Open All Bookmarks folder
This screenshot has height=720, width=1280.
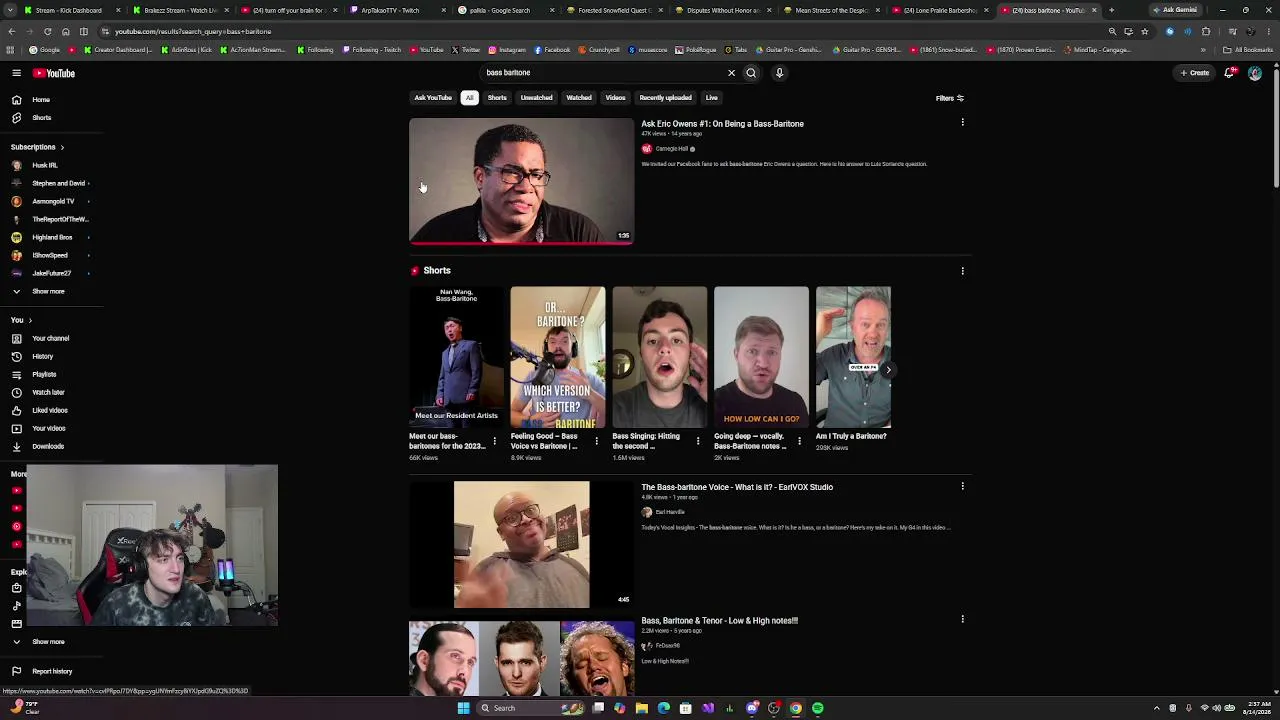[x=1248, y=50]
